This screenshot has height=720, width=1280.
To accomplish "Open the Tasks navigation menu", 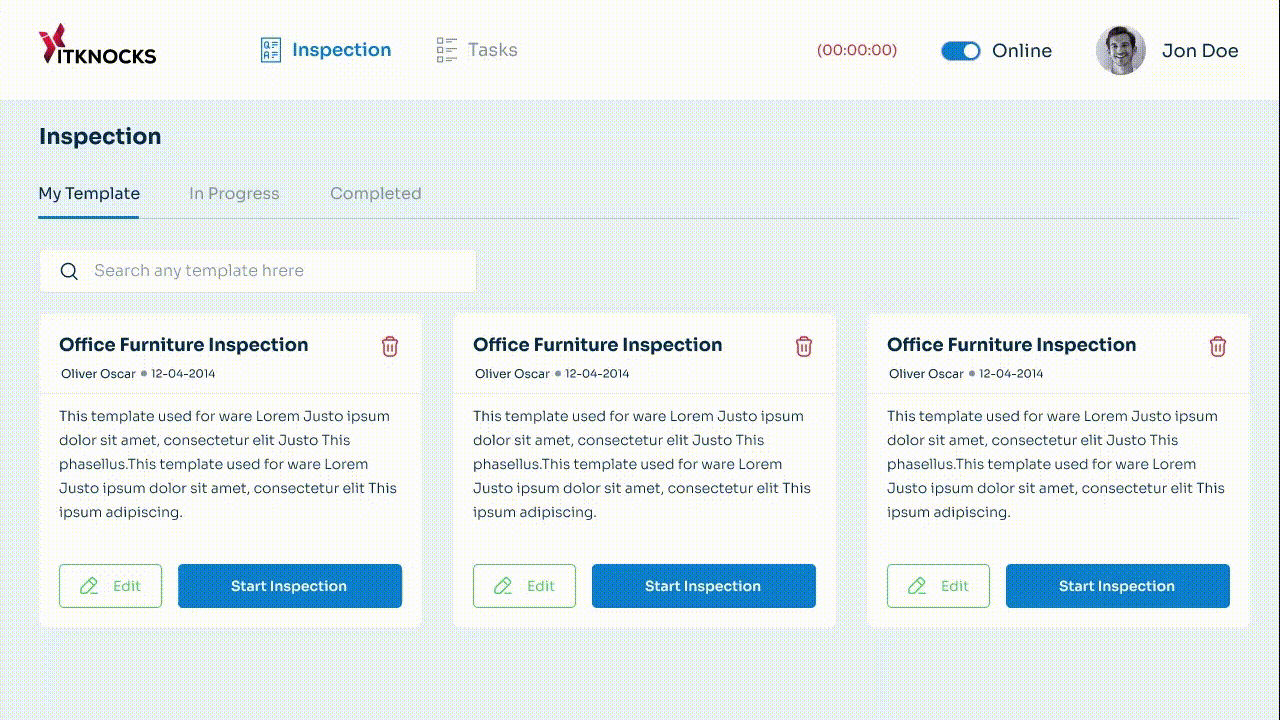I will click(492, 50).
